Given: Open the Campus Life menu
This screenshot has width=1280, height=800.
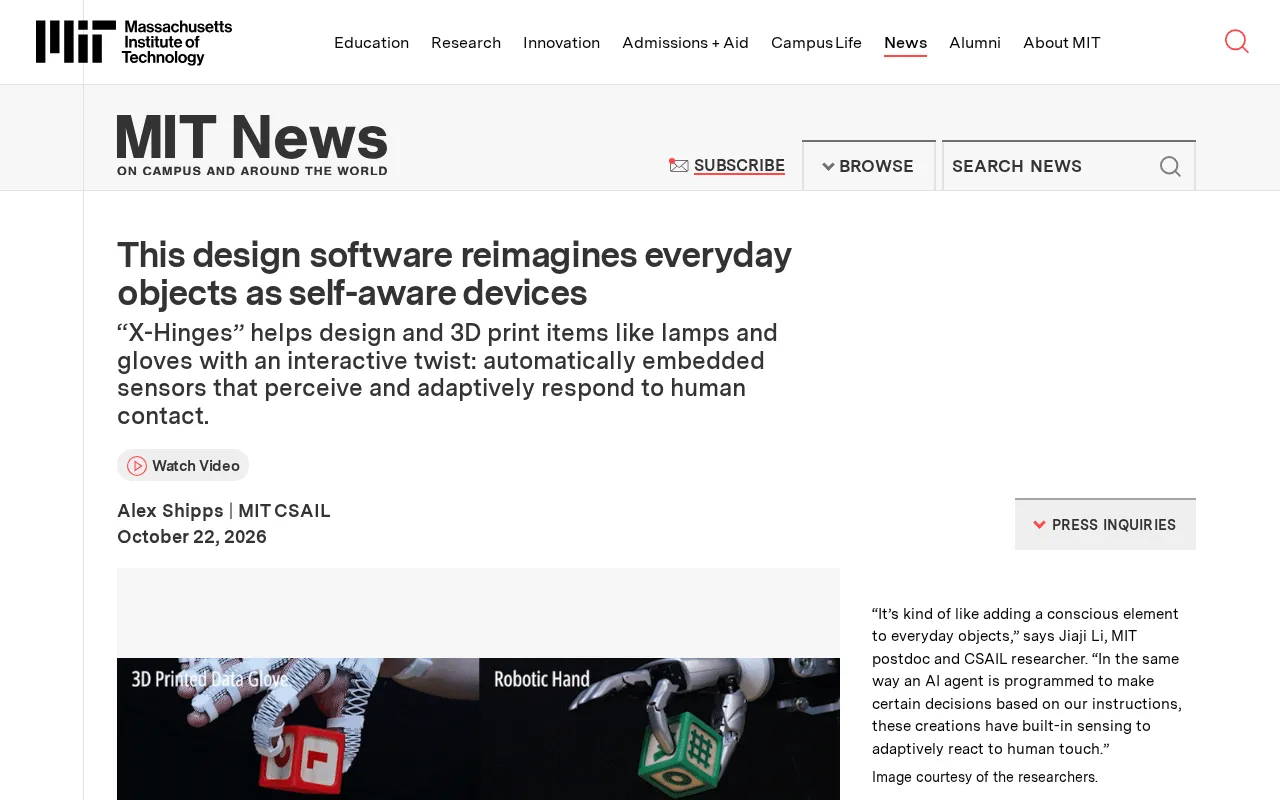Looking at the screenshot, I should (816, 42).
